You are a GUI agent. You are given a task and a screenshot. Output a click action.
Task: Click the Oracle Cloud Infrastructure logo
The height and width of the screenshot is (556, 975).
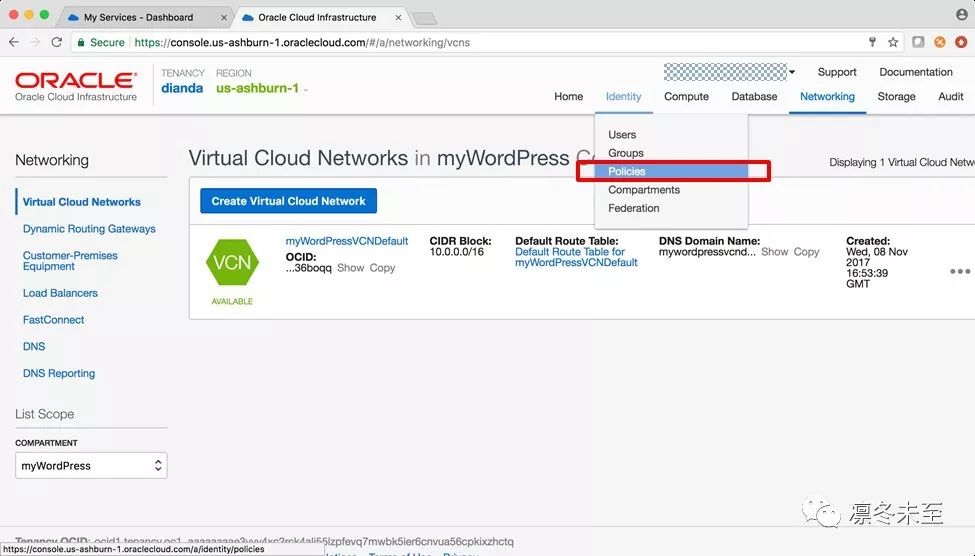click(x=76, y=86)
